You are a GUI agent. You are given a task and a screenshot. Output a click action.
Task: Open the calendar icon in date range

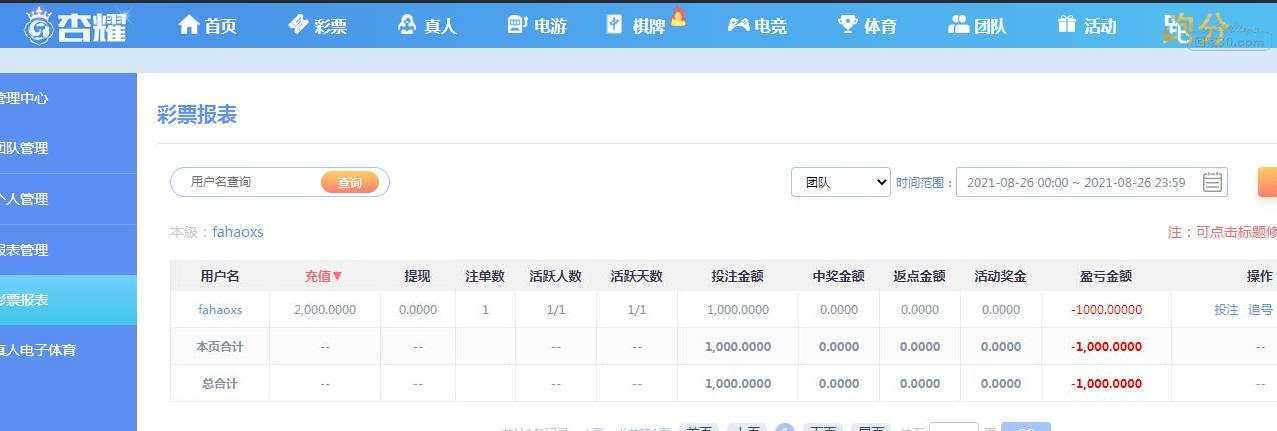tap(1212, 182)
